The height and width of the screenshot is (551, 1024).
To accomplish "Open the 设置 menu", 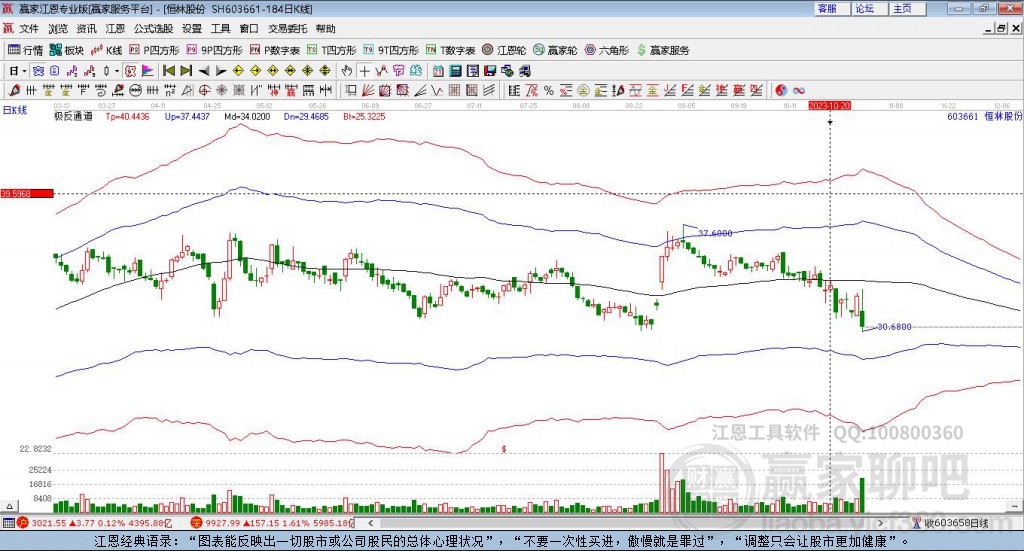I will tap(192, 29).
